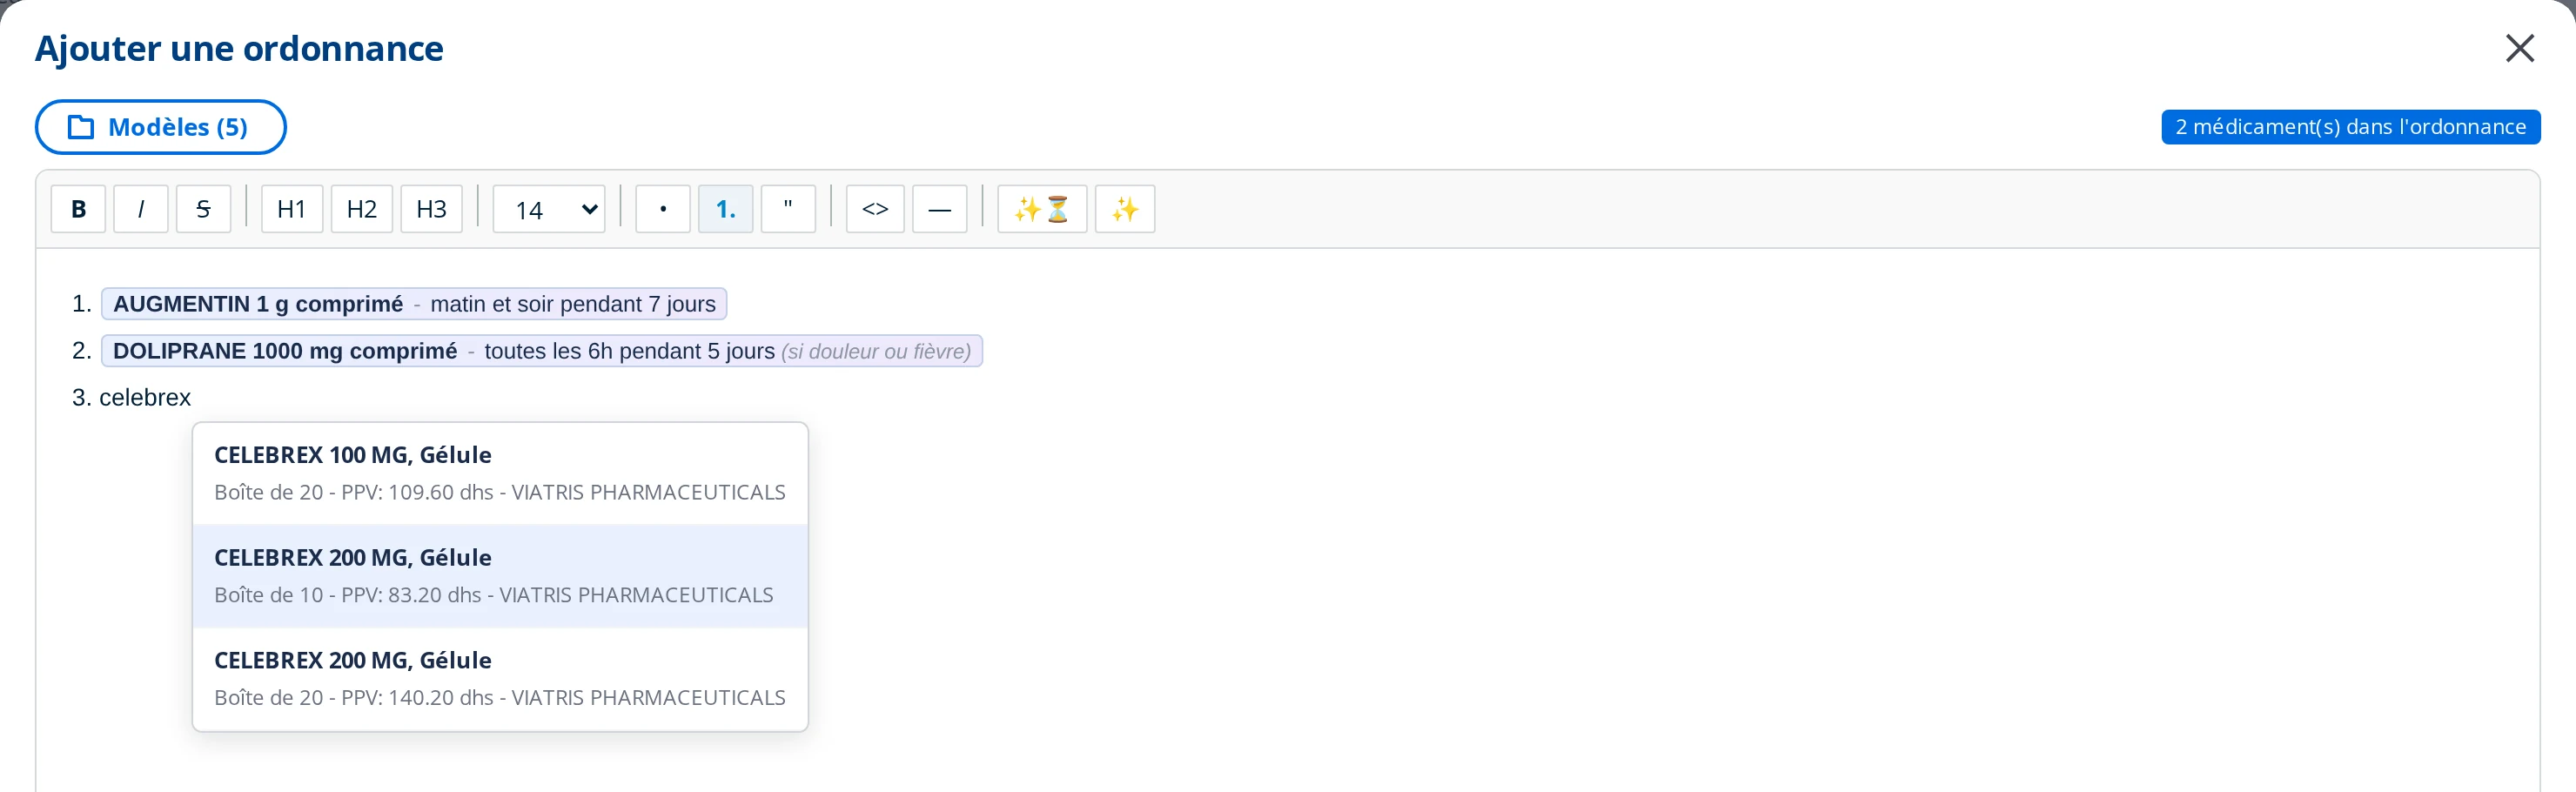Open the Modèles (5) templates button
The width and height of the screenshot is (2576, 792).
pyautogui.click(x=161, y=127)
